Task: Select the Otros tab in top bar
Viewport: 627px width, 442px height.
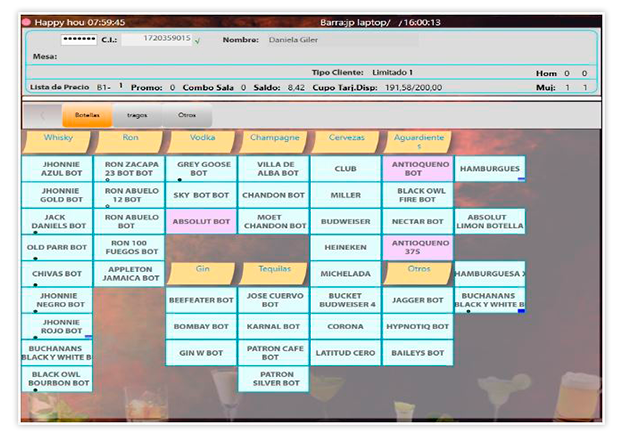Action: point(187,115)
